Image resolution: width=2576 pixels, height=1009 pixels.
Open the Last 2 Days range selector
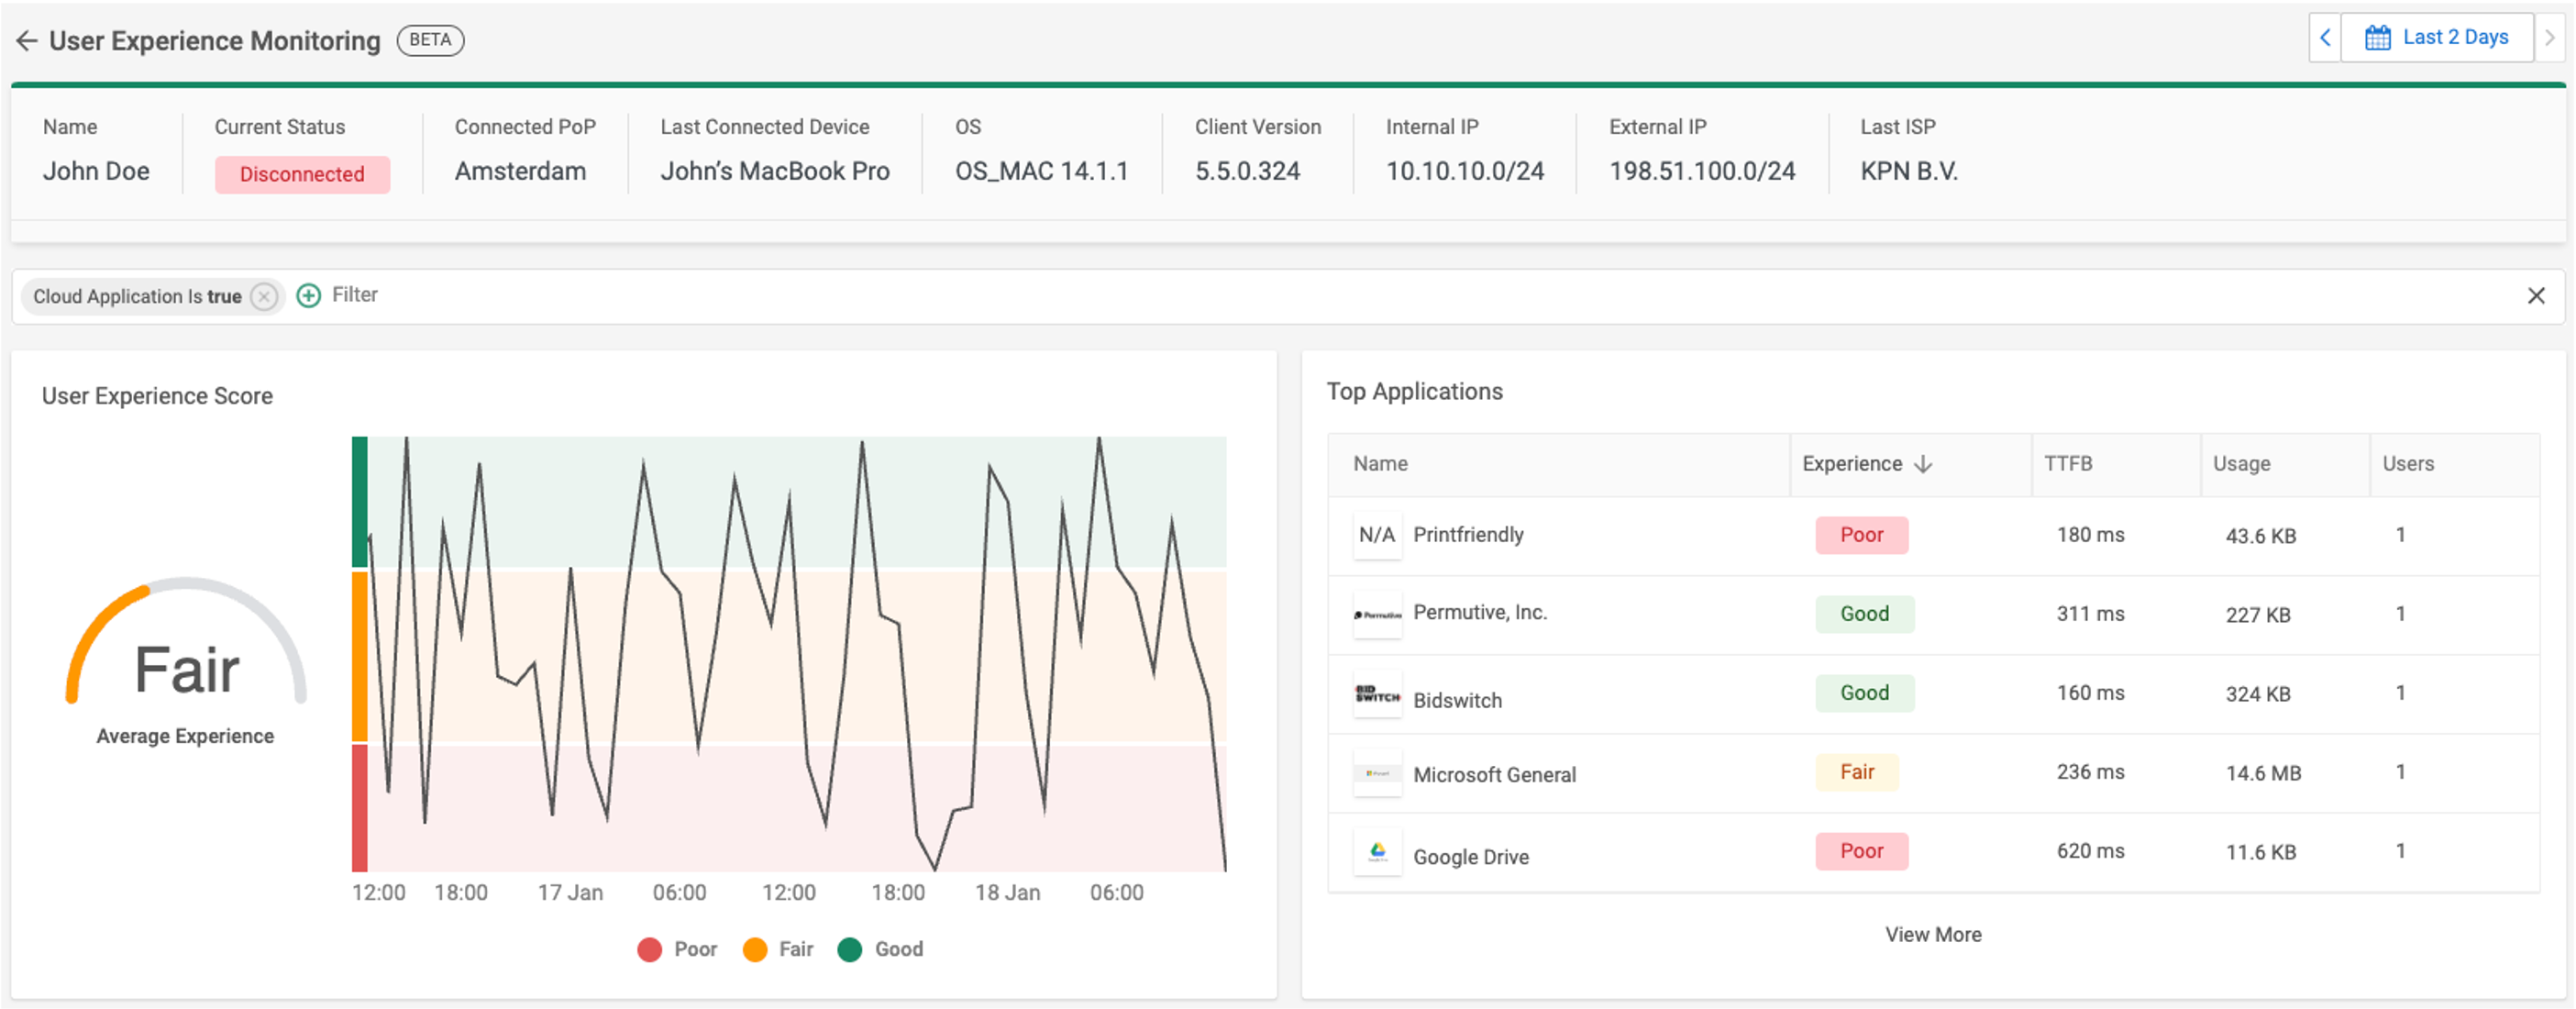pos(2455,37)
